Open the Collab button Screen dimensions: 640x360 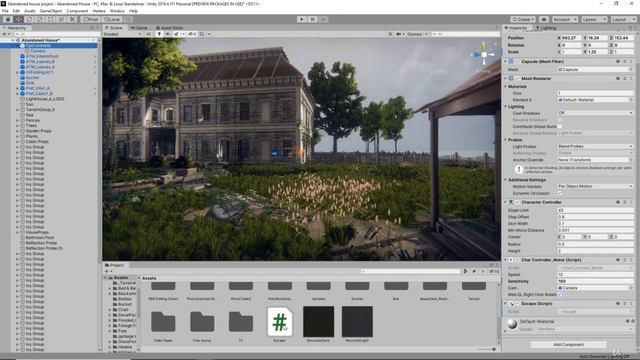pos(523,19)
